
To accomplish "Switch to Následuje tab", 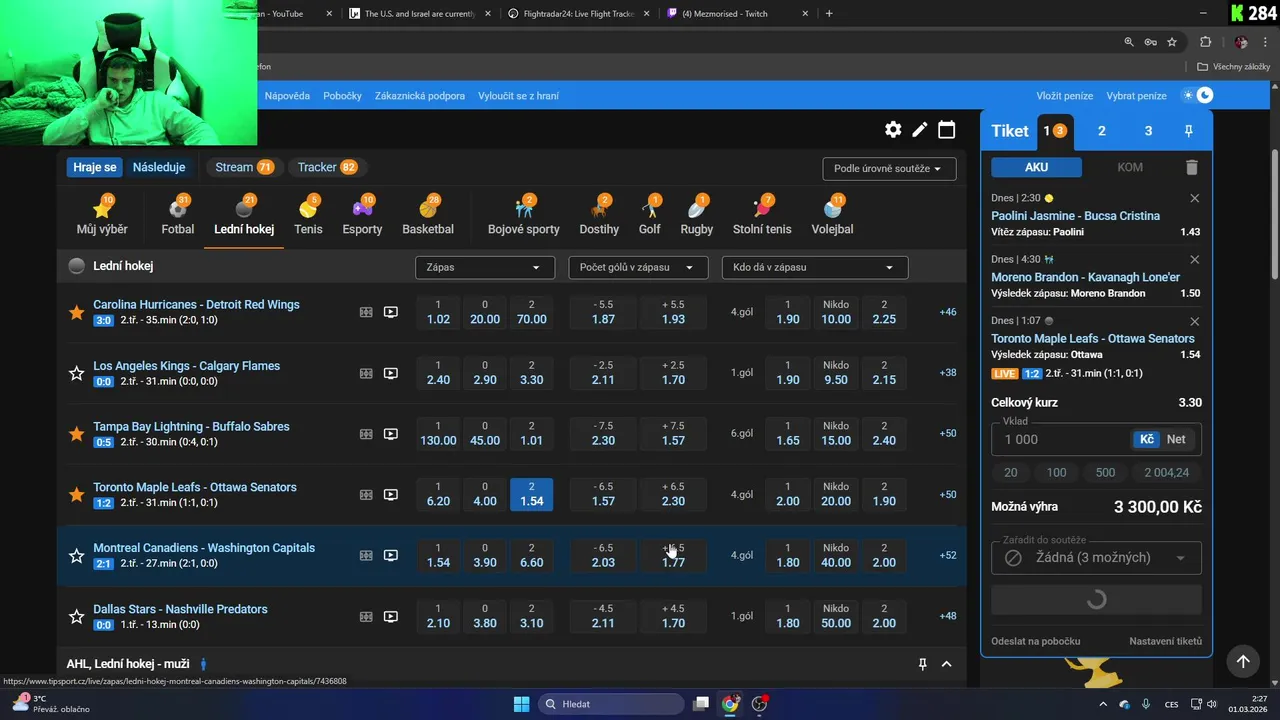I will (159, 167).
